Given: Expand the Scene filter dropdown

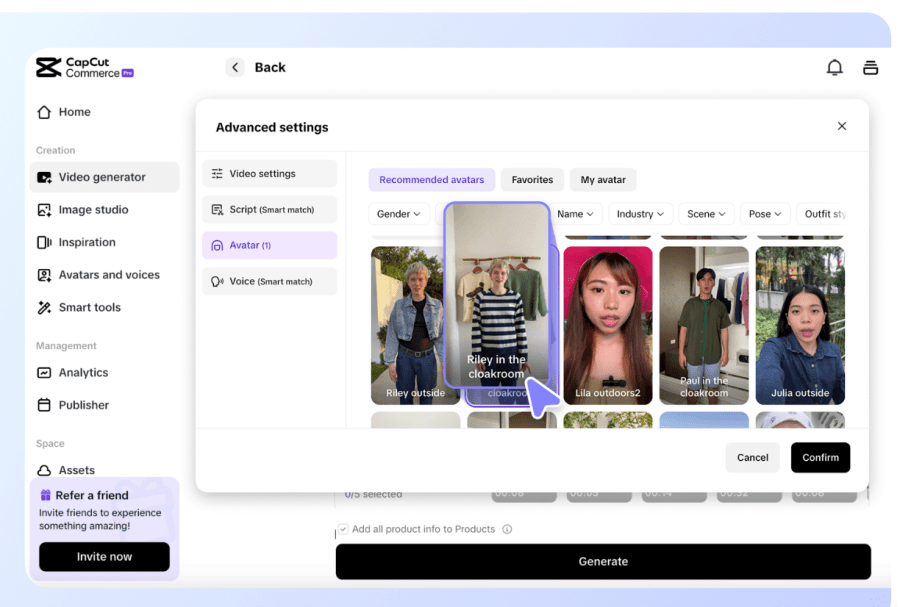Looking at the screenshot, I should (x=706, y=214).
